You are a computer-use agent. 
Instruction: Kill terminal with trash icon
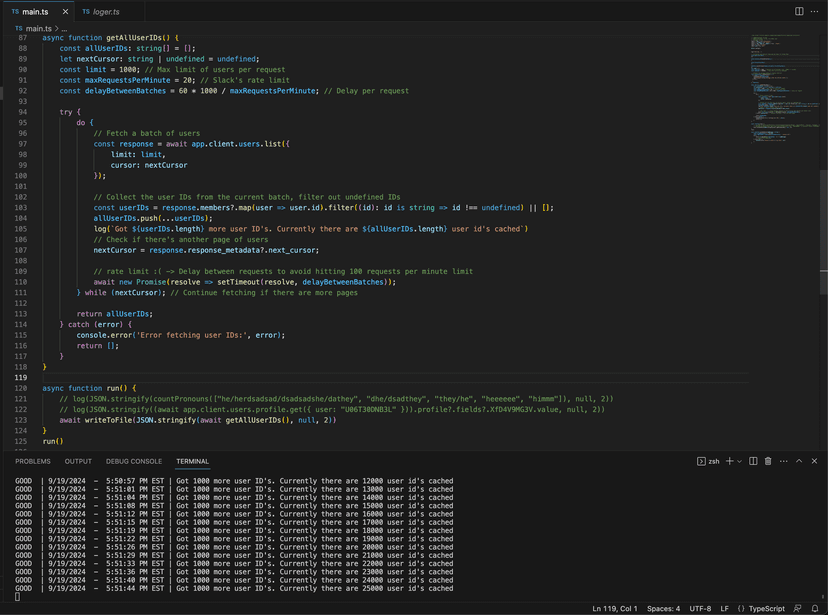(768, 461)
